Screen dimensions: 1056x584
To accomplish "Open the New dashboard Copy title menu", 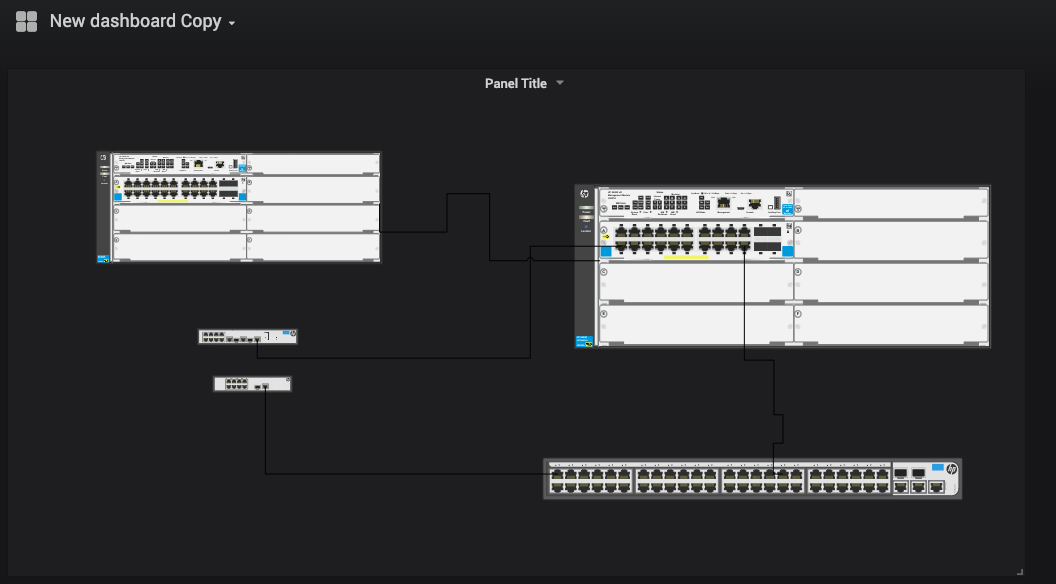I will coord(231,21).
